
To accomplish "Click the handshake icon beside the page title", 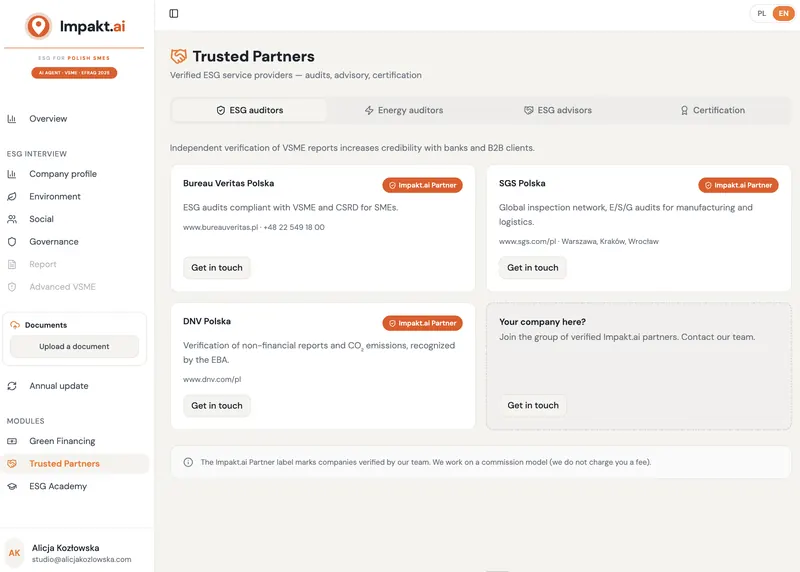I will tap(178, 56).
